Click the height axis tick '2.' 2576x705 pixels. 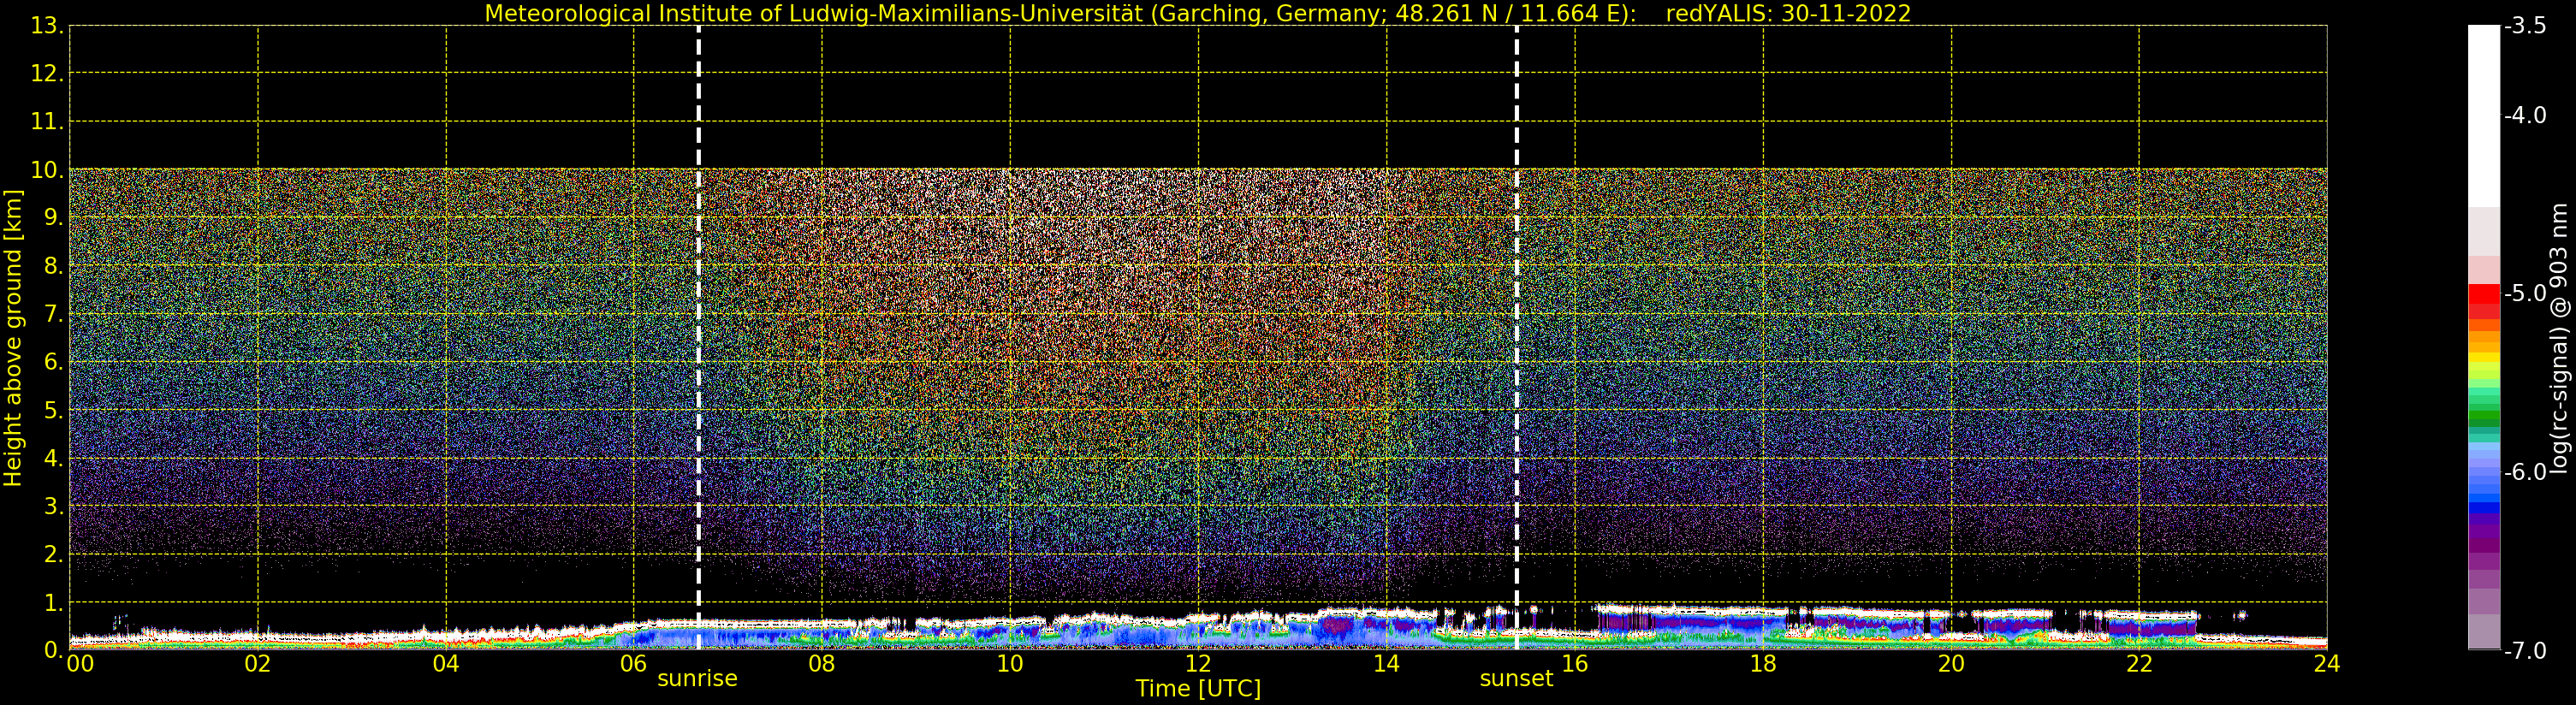(x=54, y=554)
